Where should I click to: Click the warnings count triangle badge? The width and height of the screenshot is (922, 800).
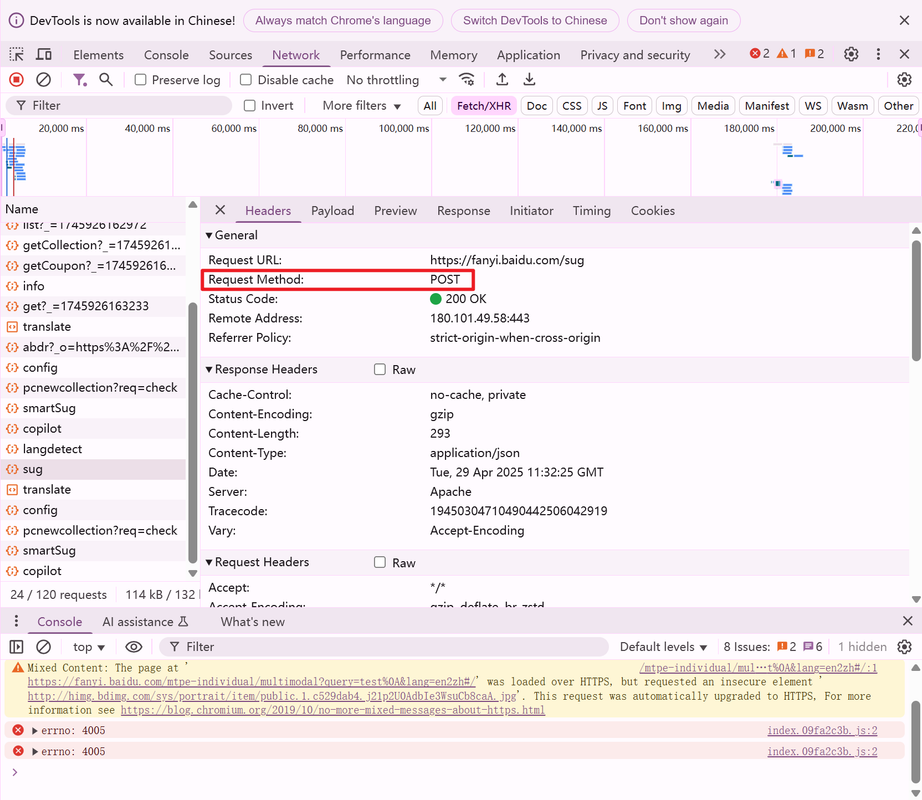(x=786, y=54)
